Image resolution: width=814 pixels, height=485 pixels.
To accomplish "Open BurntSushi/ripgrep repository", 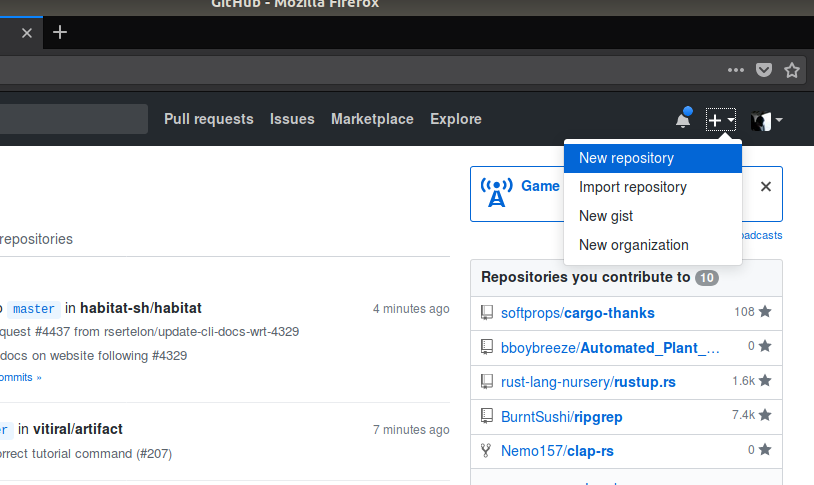I will pyautogui.click(x=562, y=417).
